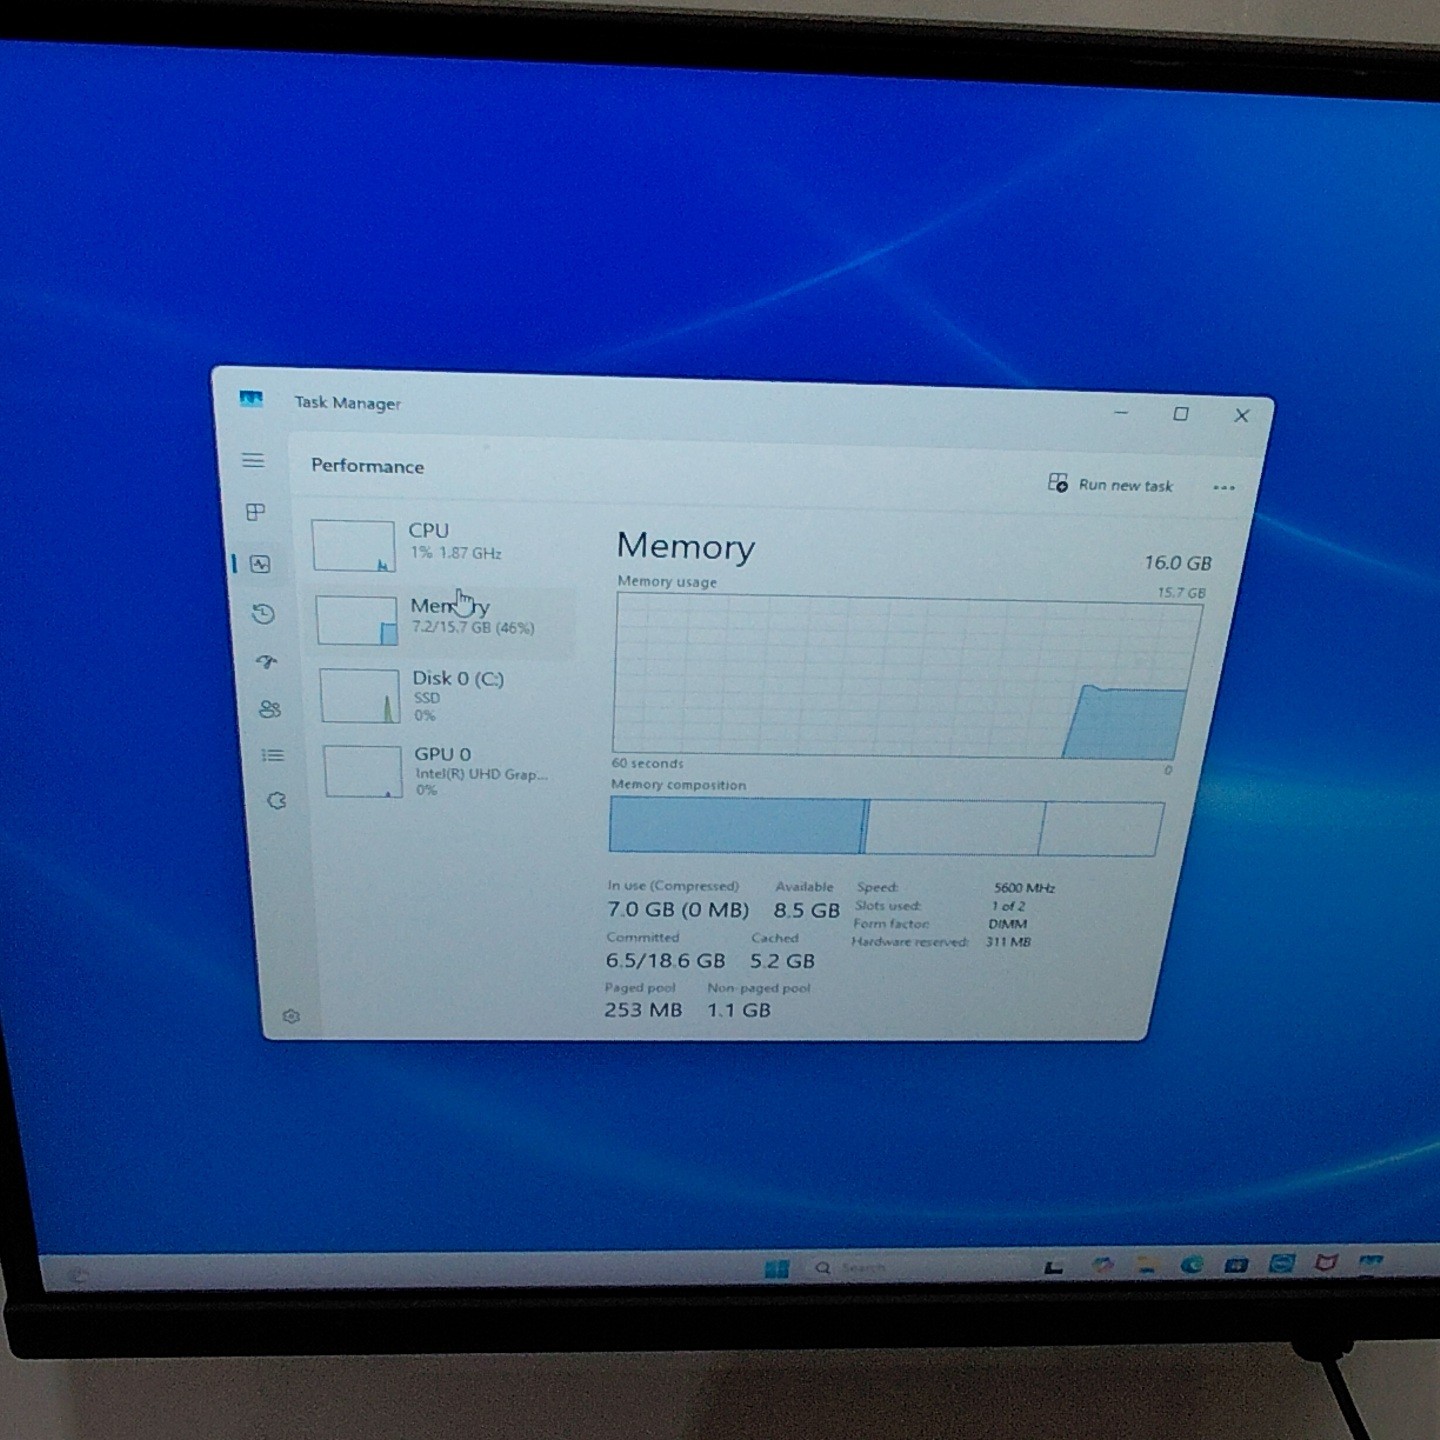
Task: Open the Details page icon
Action: coord(273,755)
